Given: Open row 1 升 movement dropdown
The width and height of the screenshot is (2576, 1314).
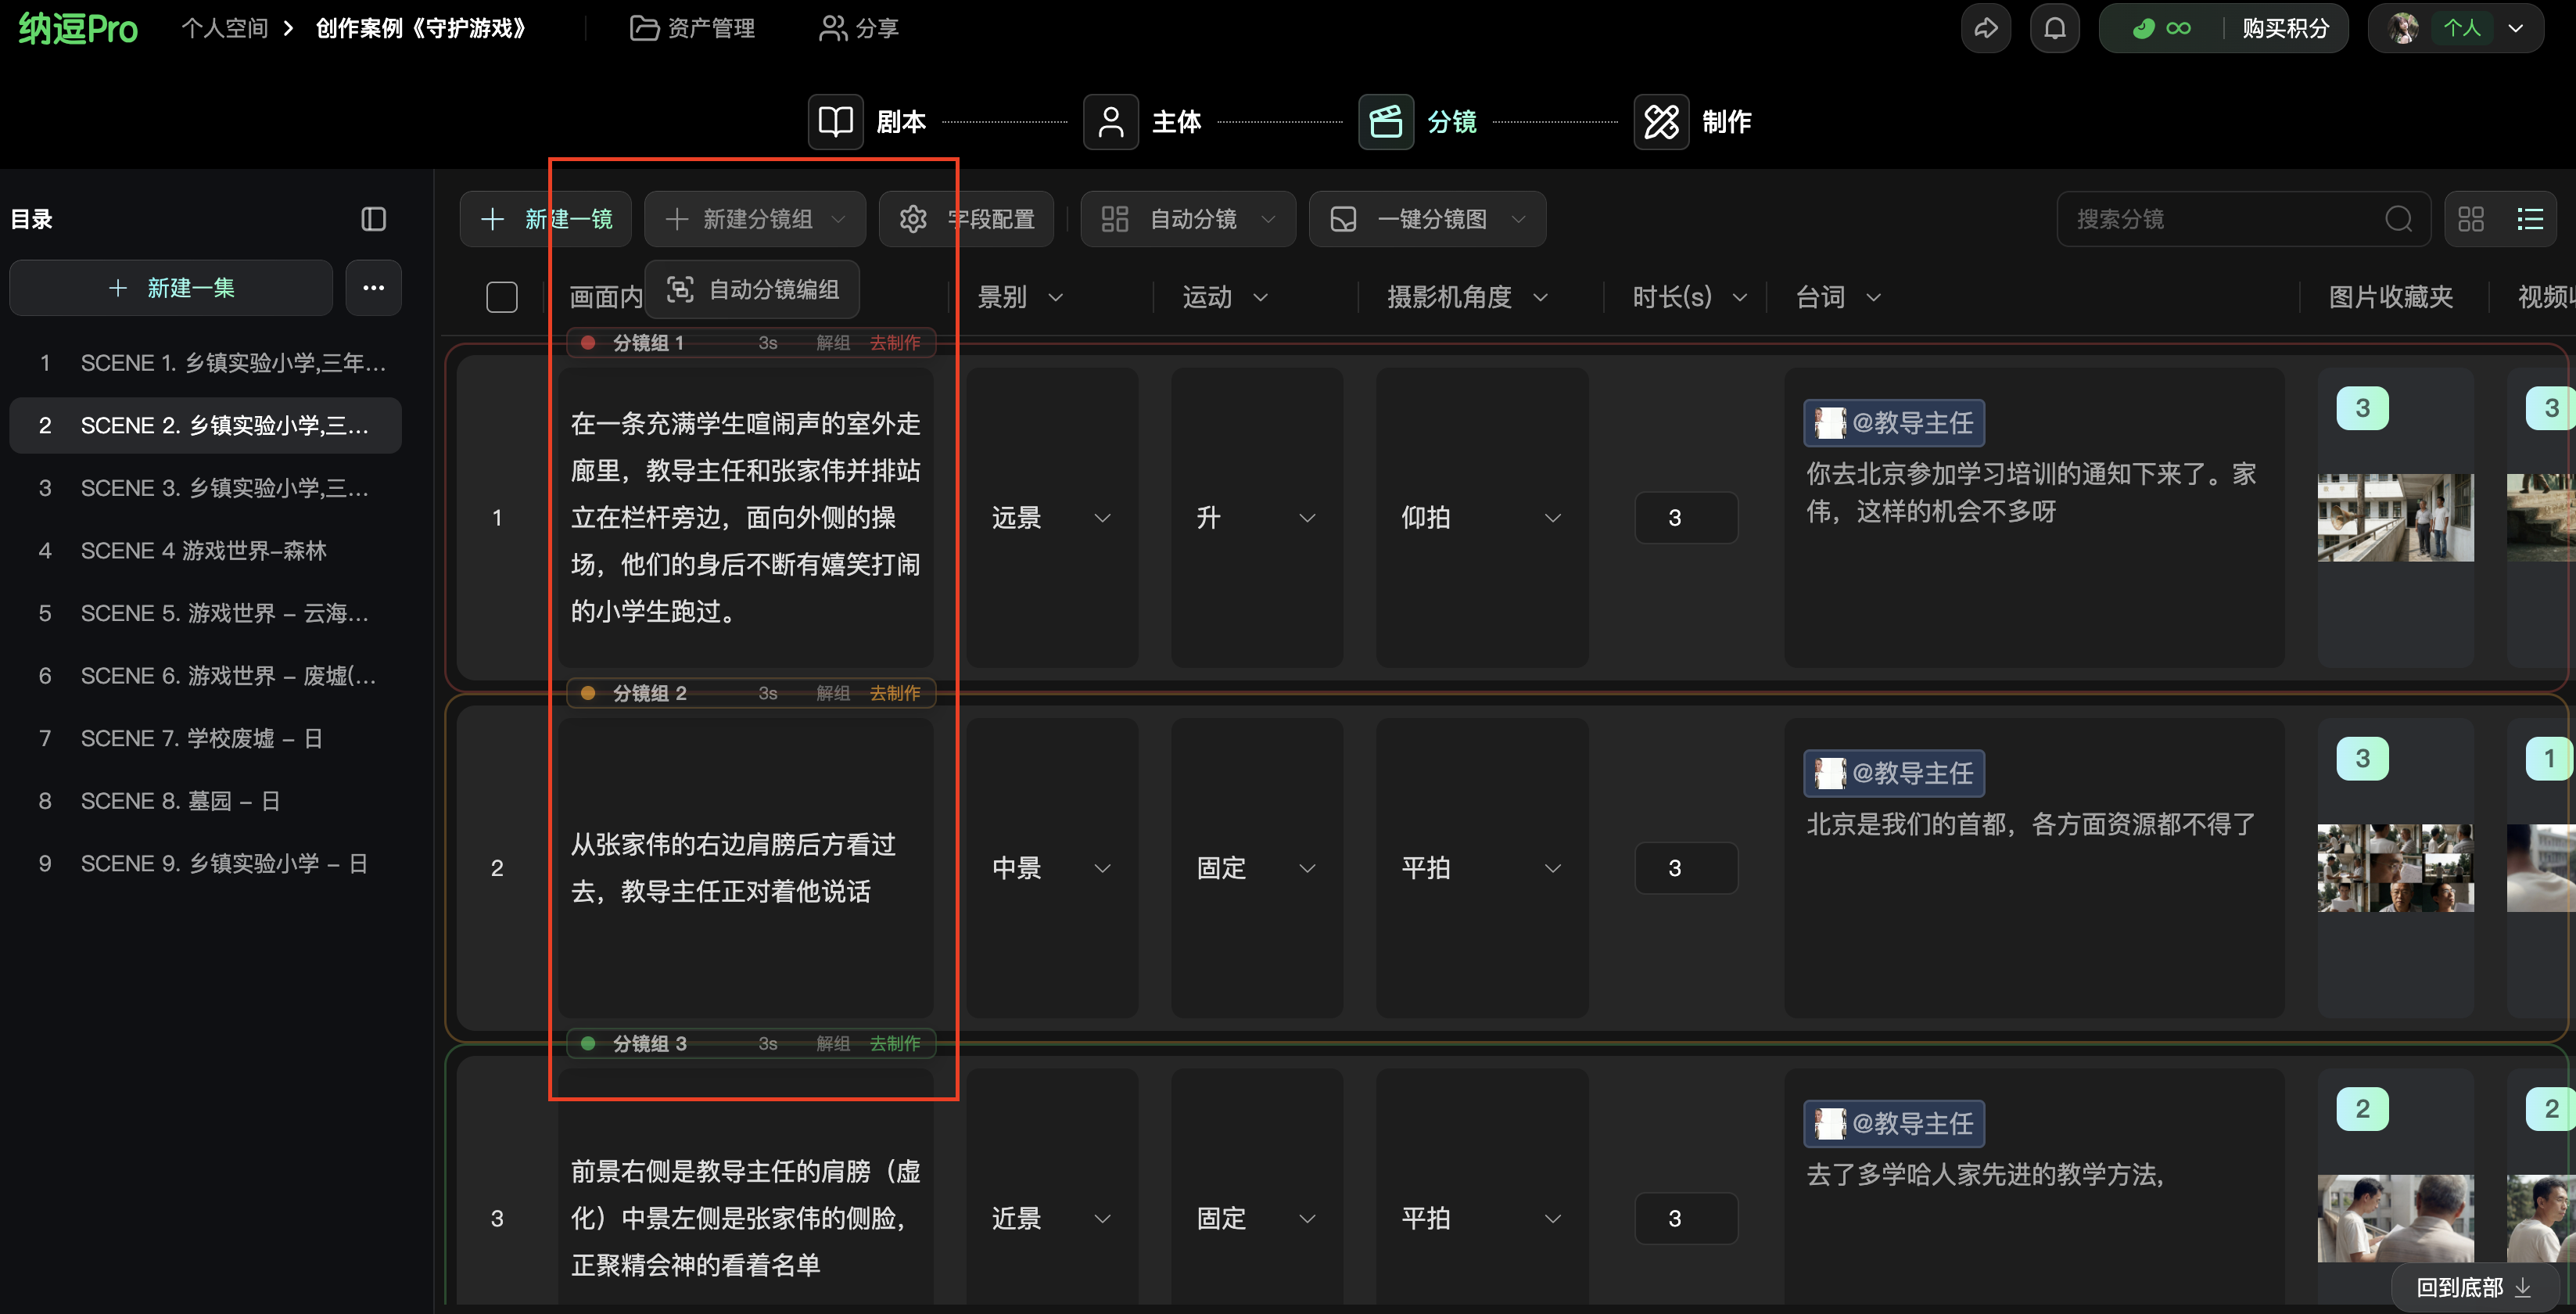Looking at the screenshot, I should [1256, 518].
